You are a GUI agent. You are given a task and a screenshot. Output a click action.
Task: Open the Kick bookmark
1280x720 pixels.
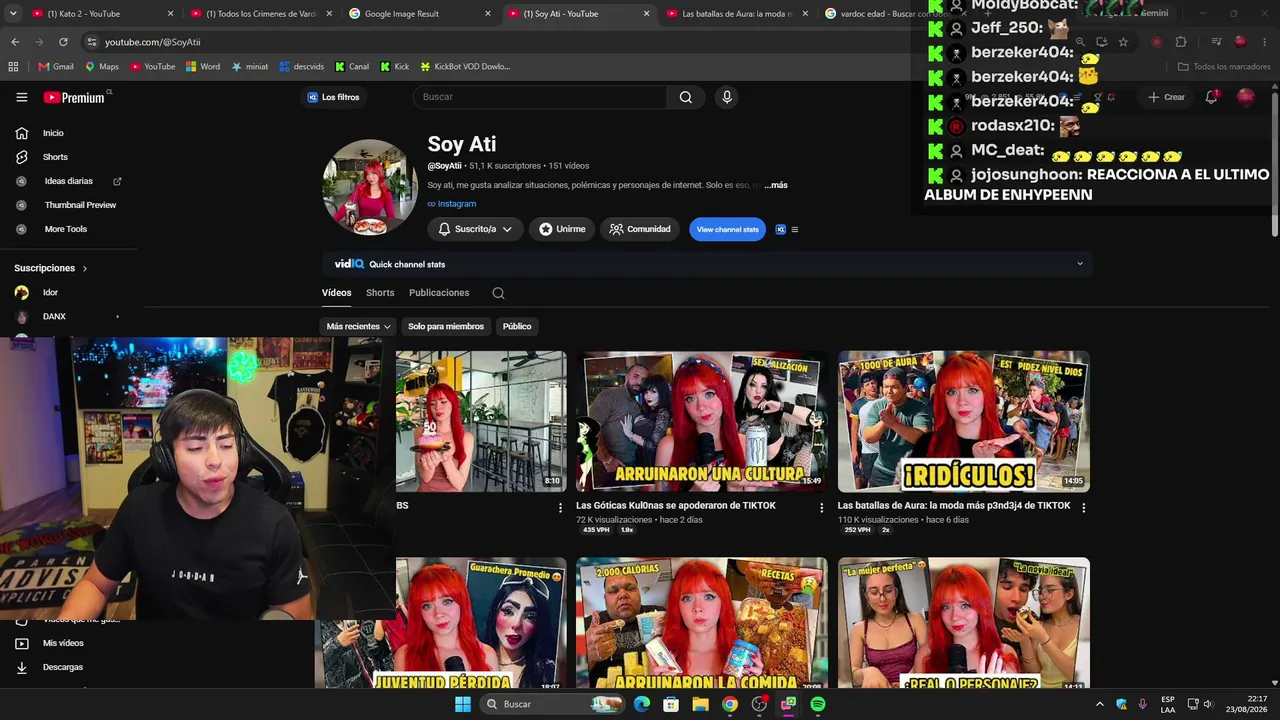(394, 67)
